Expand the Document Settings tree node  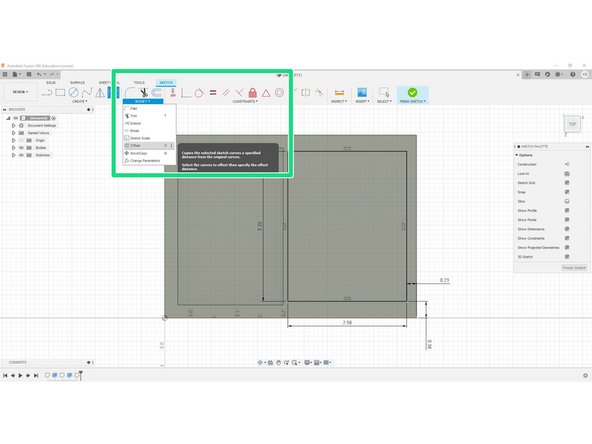(x=14, y=125)
